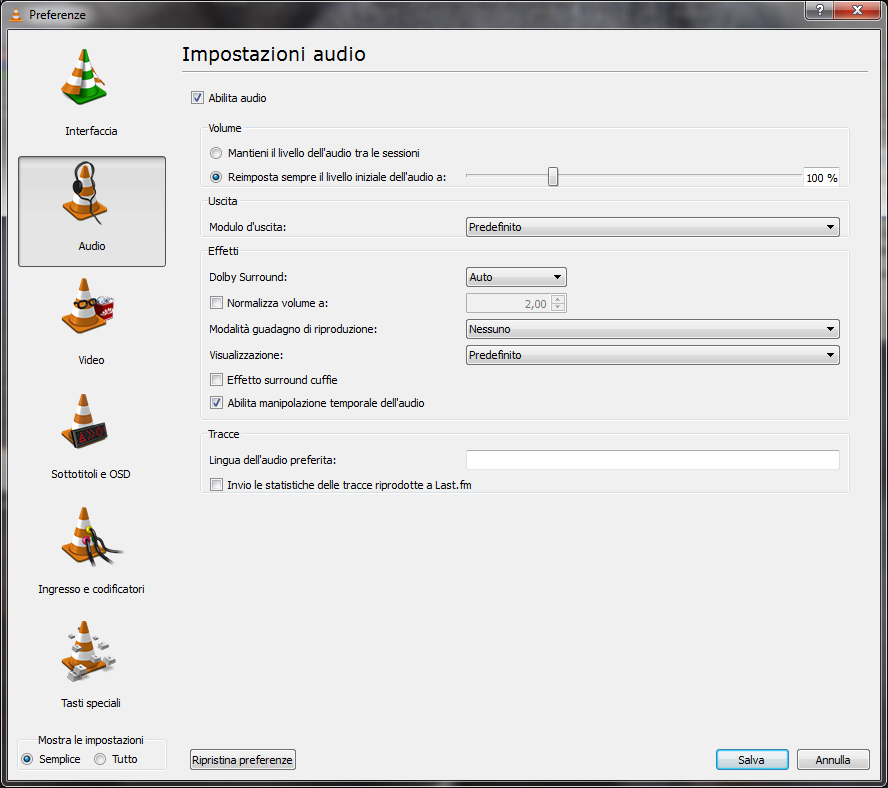This screenshot has height=788, width=888.
Task: Enable Effetto surround cuffie checkbox
Action: [x=216, y=380]
